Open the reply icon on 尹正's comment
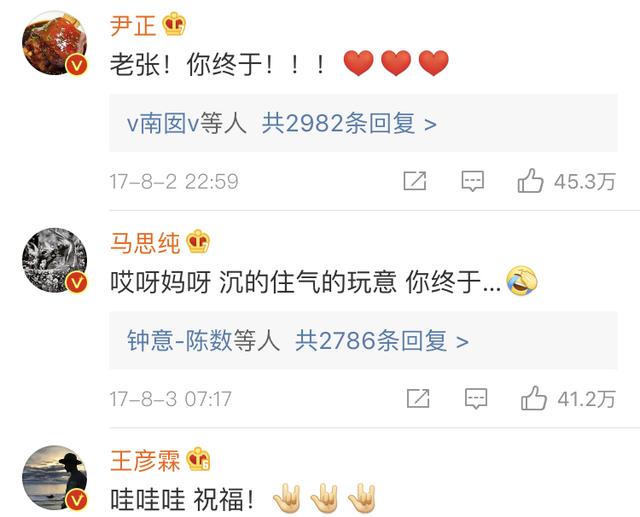The height and width of the screenshot is (517, 640). [473, 181]
